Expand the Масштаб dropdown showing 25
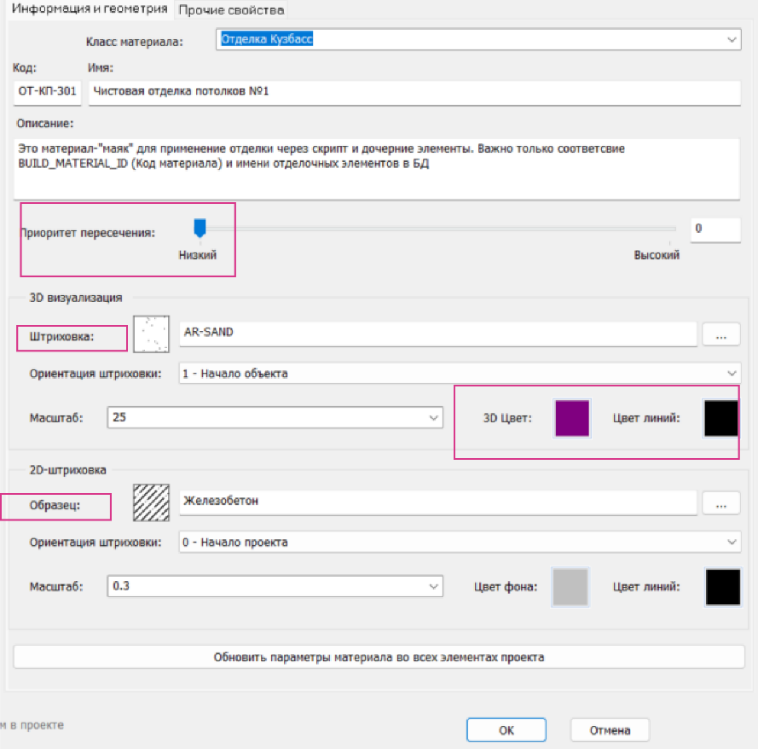The height and width of the screenshot is (749, 758). tap(275, 417)
